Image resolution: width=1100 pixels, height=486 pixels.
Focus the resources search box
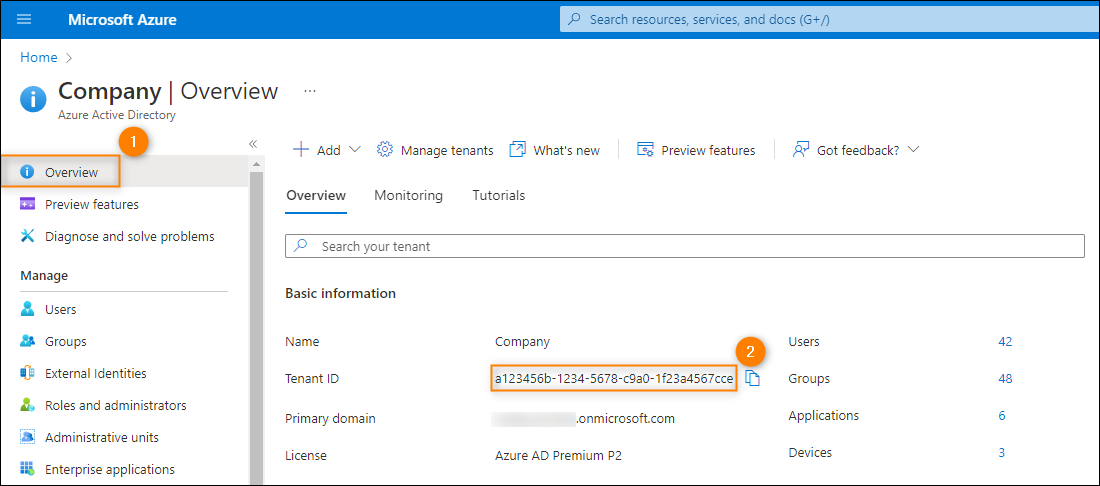829,20
